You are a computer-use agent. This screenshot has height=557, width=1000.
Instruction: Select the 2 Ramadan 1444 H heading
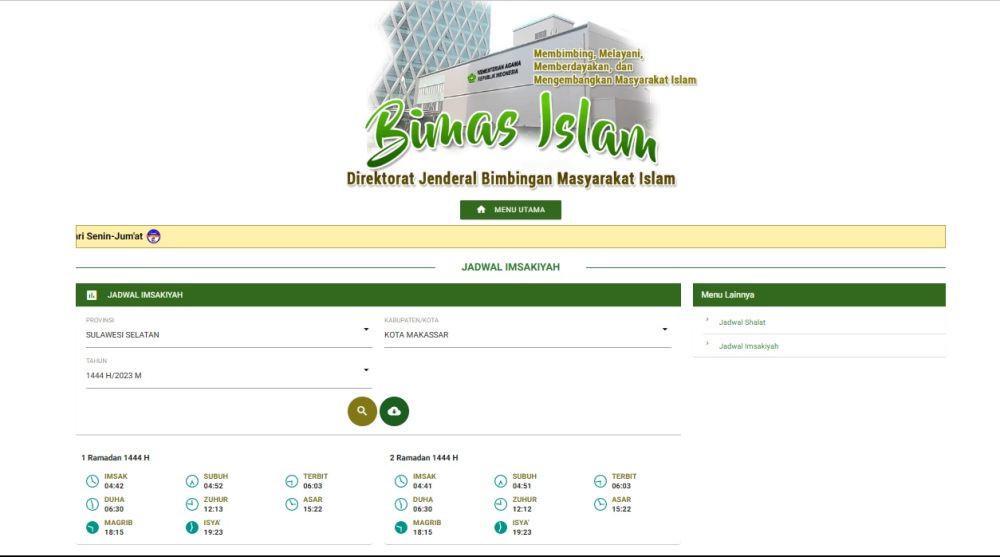[x=424, y=457]
